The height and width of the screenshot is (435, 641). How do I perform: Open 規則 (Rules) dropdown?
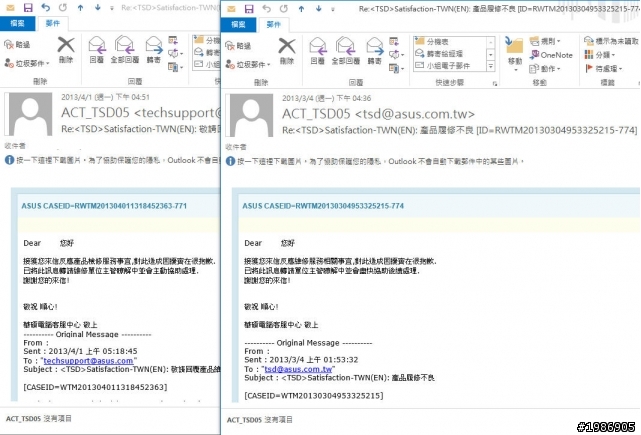(545, 41)
